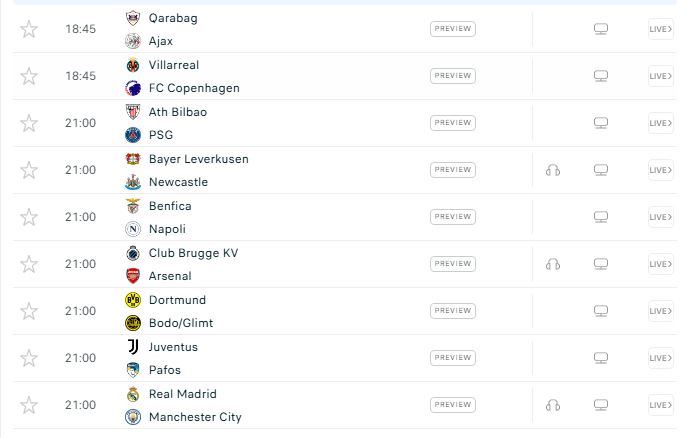Click the TV broadcast icon for Juventus match
The width and height of the screenshot is (689, 438).
pos(601,358)
